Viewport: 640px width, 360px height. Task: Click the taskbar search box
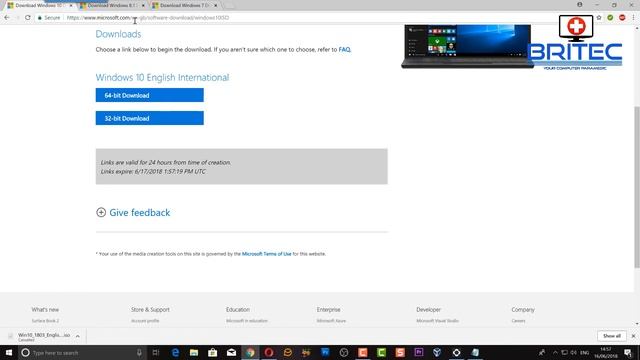[x=82, y=353]
